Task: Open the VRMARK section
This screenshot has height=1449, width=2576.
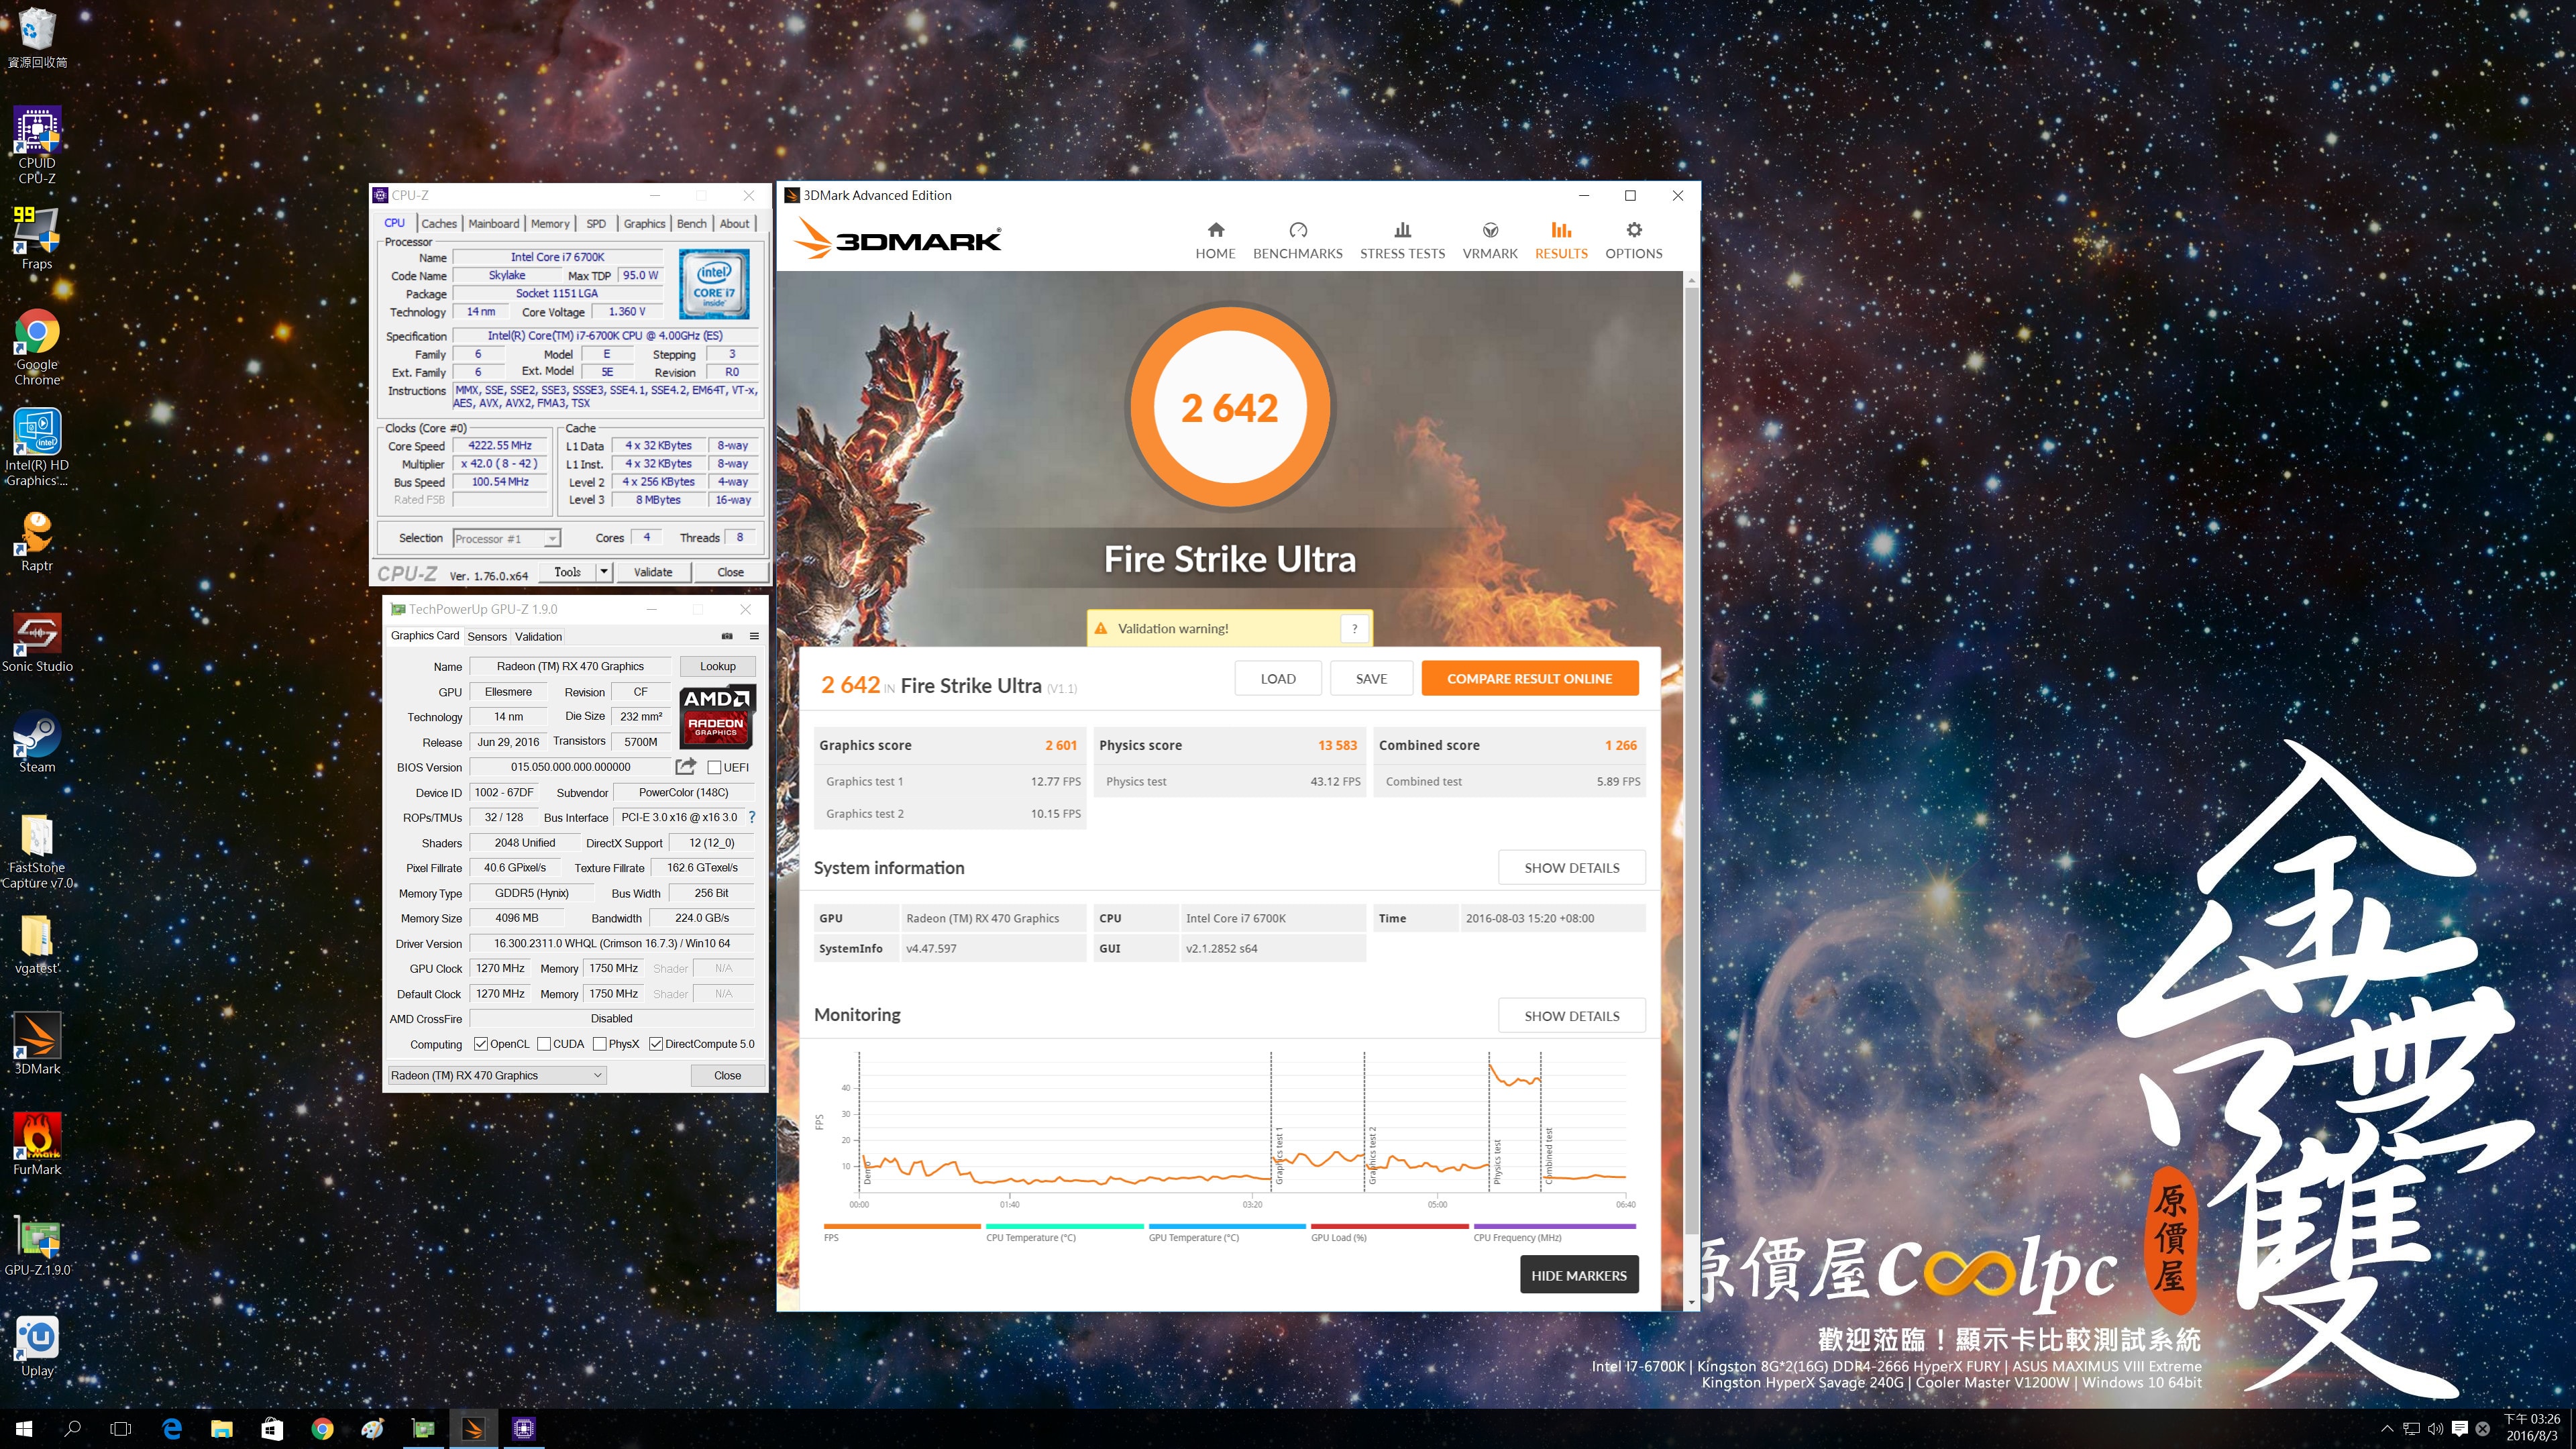Action: 1489,241
